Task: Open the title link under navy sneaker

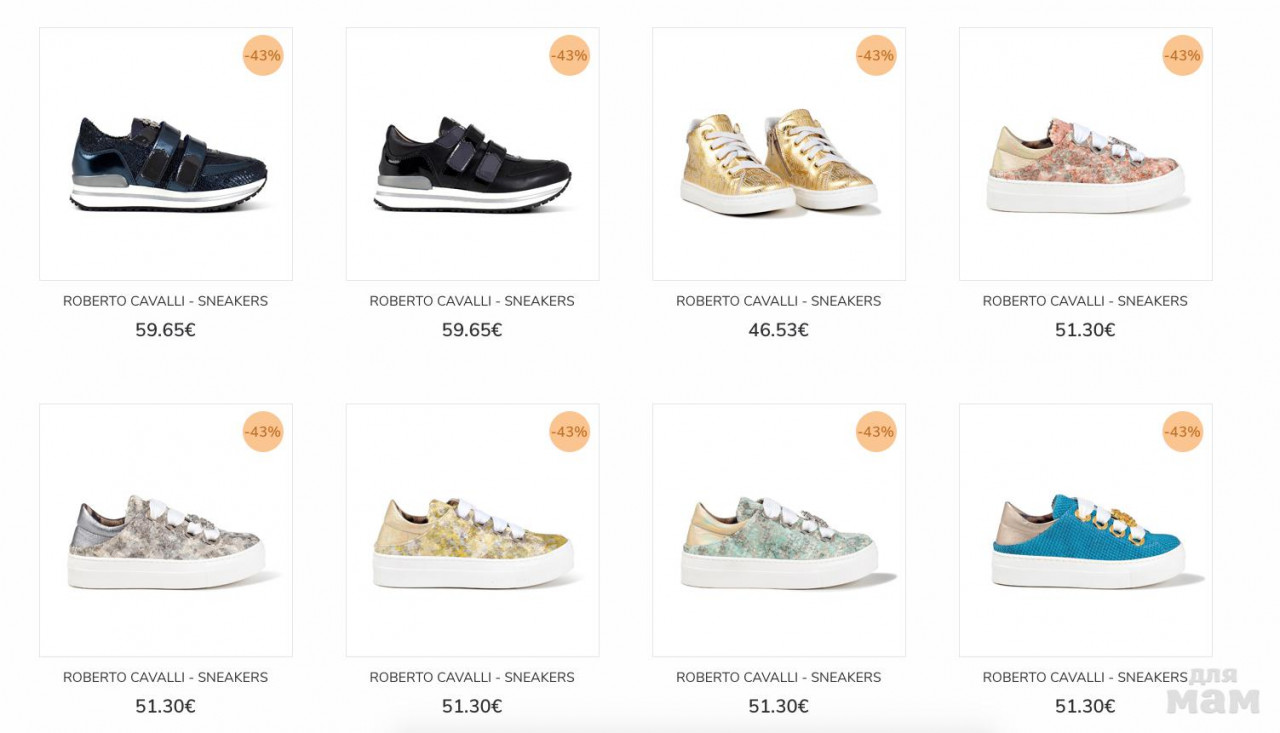Action: (165, 301)
